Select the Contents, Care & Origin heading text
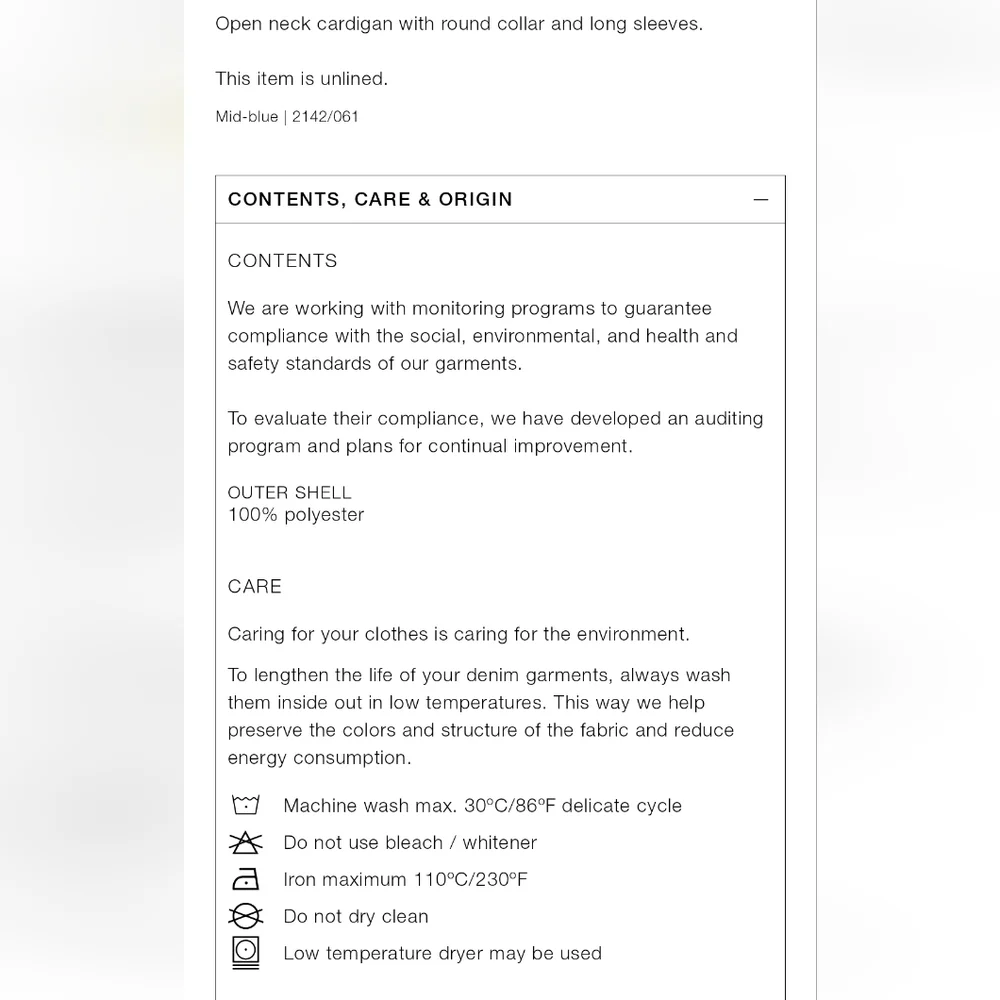Image resolution: width=1000 pixels, height=1000 pixels. (x=370, y=200)
